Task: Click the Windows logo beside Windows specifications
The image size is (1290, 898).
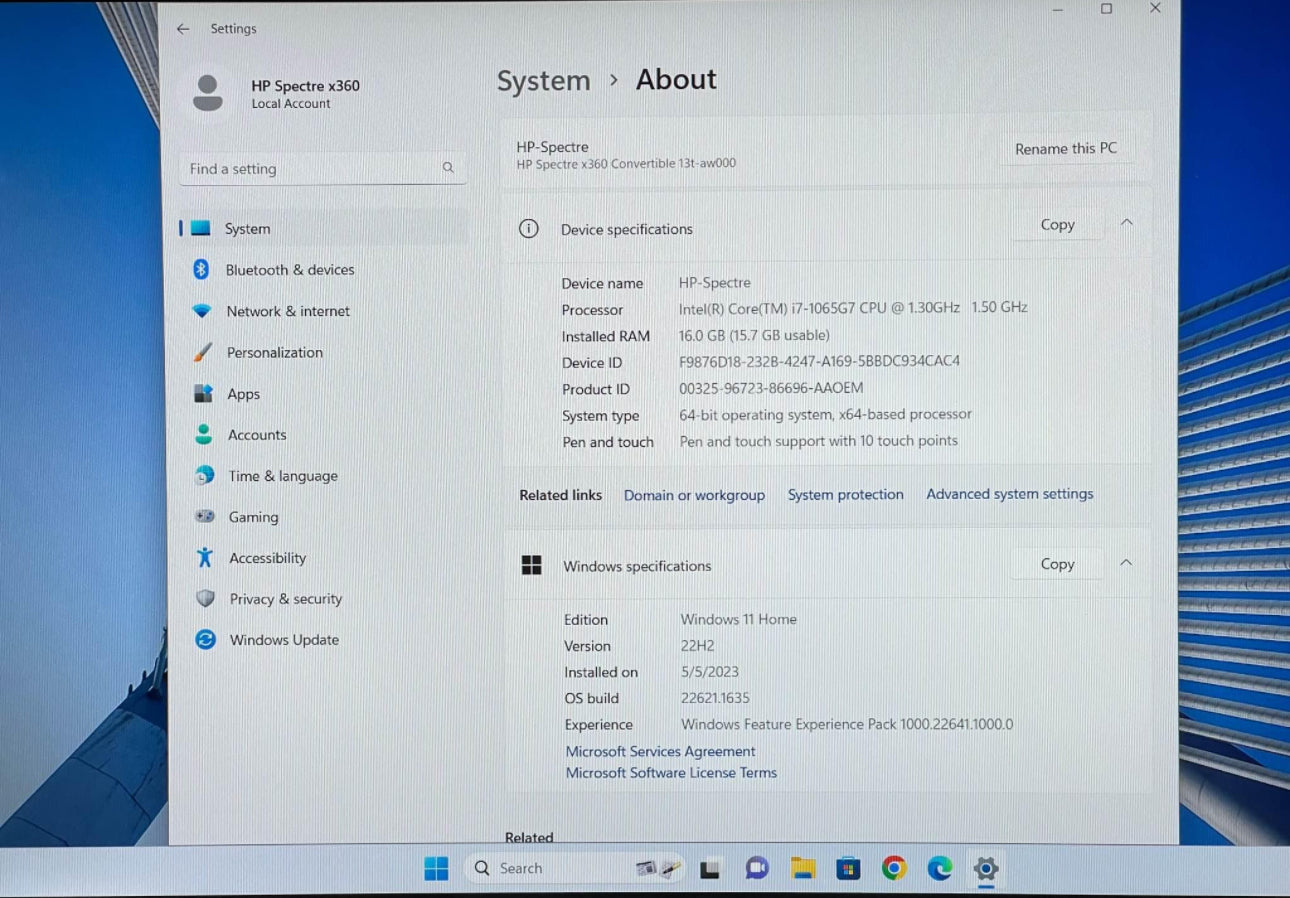Action: tap(532, 566)
